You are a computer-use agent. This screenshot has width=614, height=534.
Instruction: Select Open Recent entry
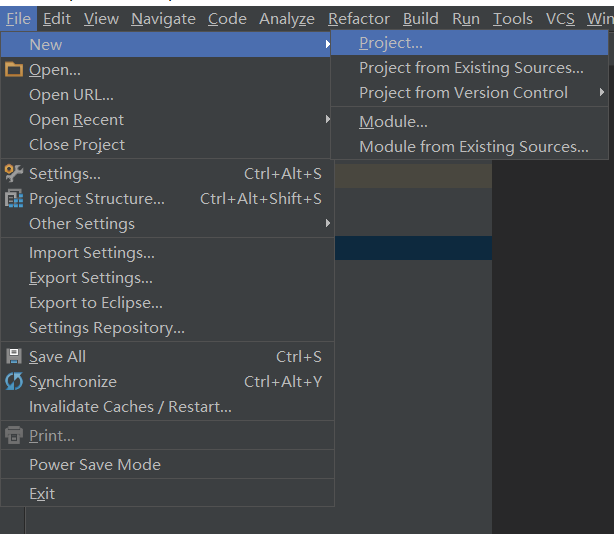(x=168, y=119)
